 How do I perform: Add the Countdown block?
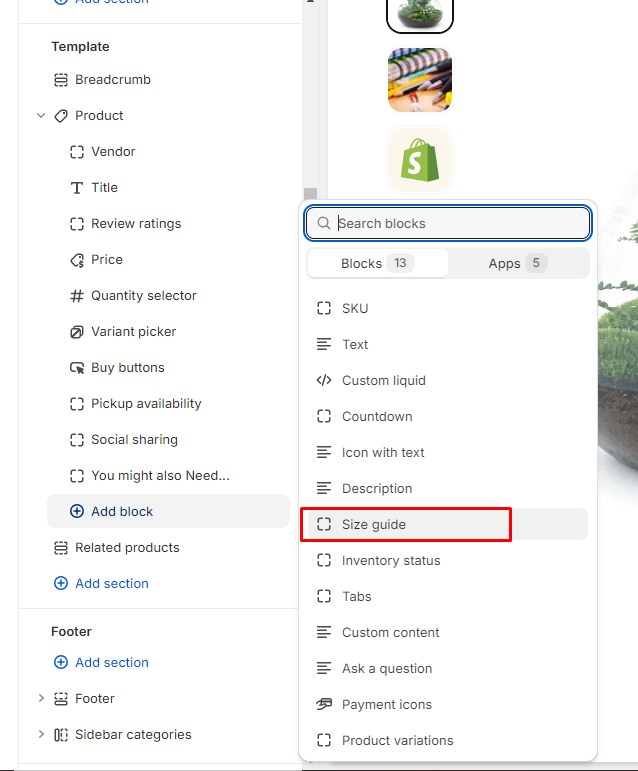377,416
